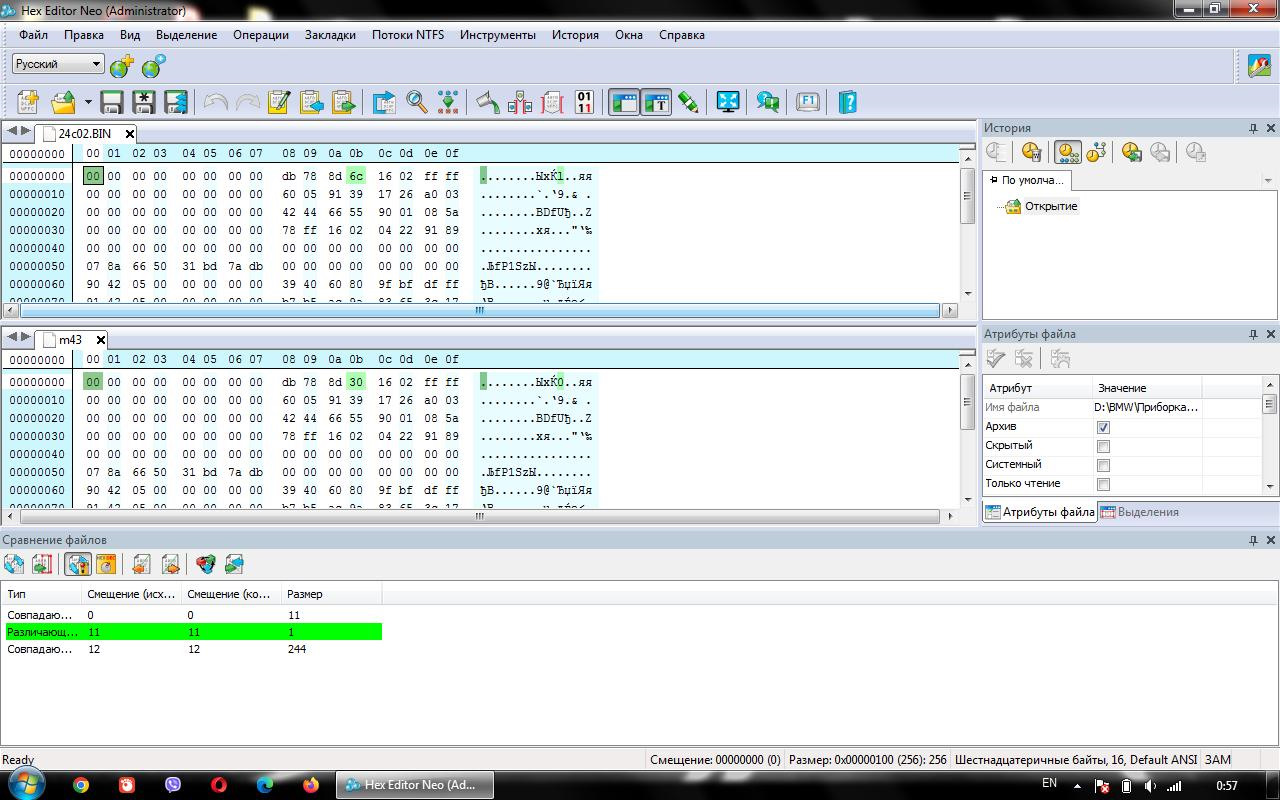The height and width of the screenshot is (800, 1280).
Task: Click the Save floppy disk icon
Action: [x=112, y=102]
